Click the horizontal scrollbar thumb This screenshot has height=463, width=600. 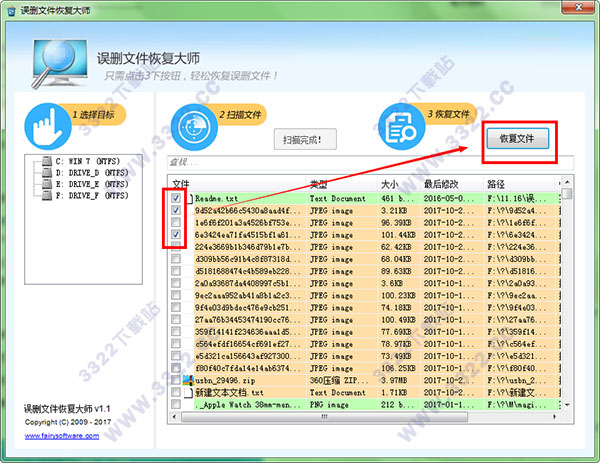(x=324, y=417)
